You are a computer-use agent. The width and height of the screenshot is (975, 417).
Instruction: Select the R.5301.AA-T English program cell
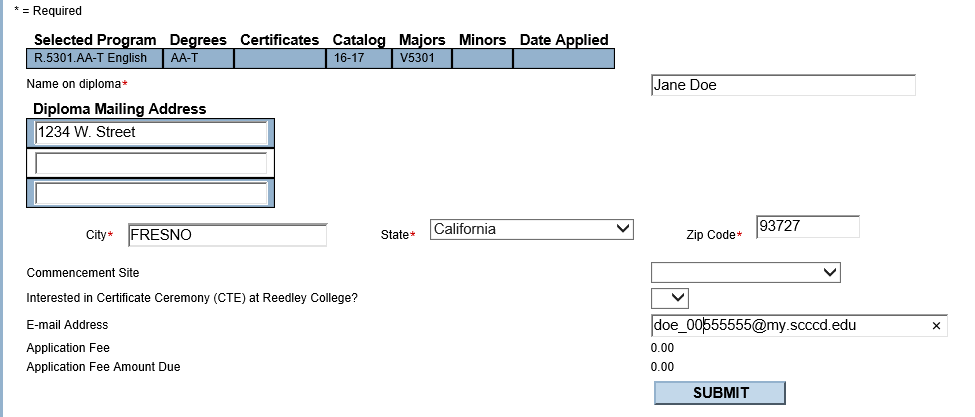pyautogui.click(x=95, y=58)
